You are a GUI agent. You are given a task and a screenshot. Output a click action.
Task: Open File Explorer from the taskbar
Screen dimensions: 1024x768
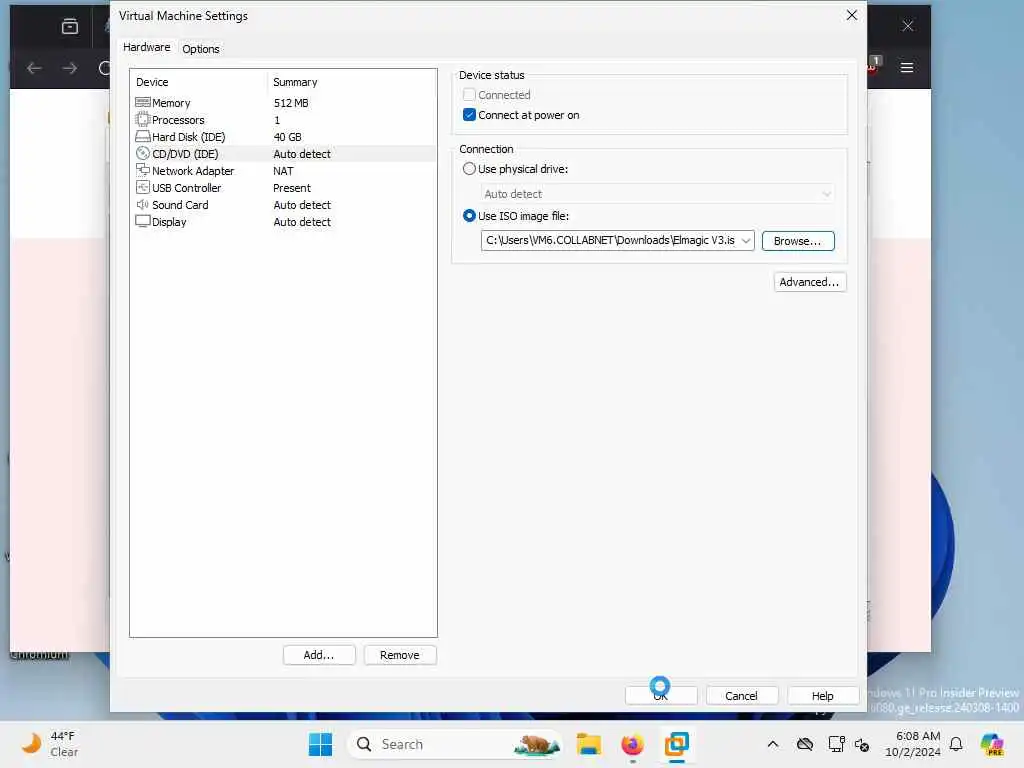[588, 744]
